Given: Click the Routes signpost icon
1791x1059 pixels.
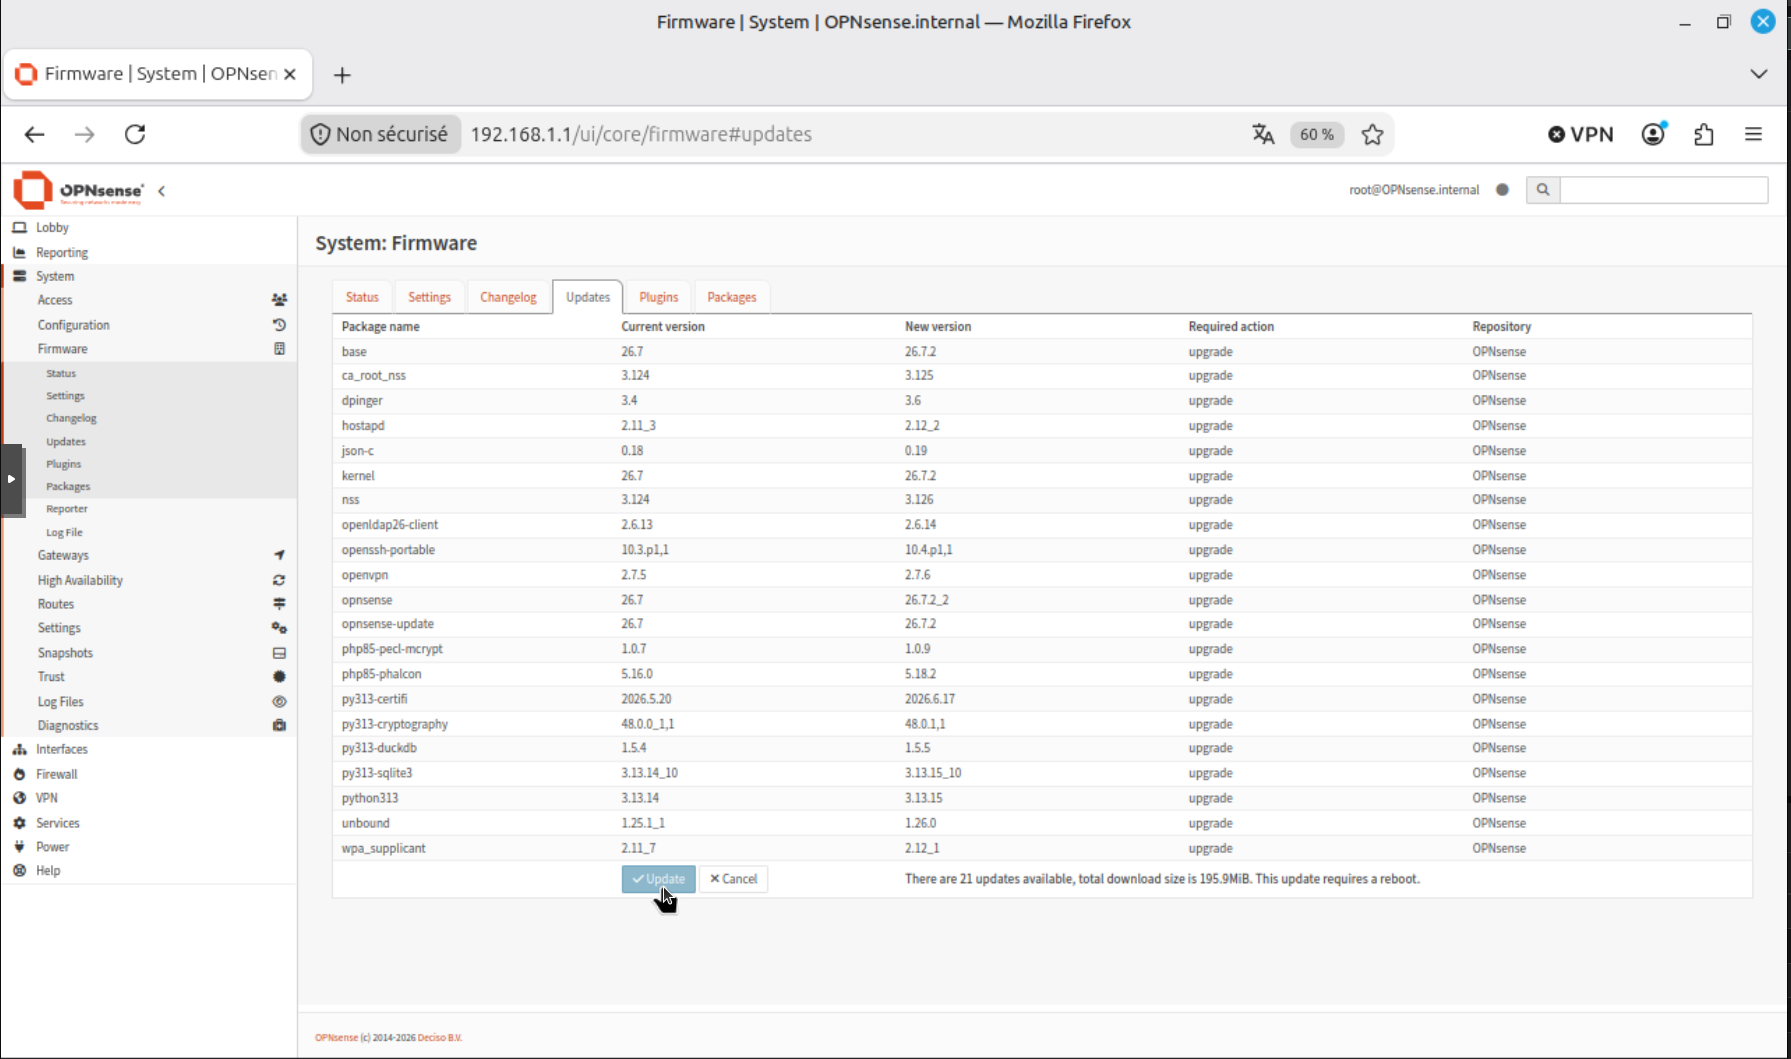Looking at the screenshot, I should point(279,604).
